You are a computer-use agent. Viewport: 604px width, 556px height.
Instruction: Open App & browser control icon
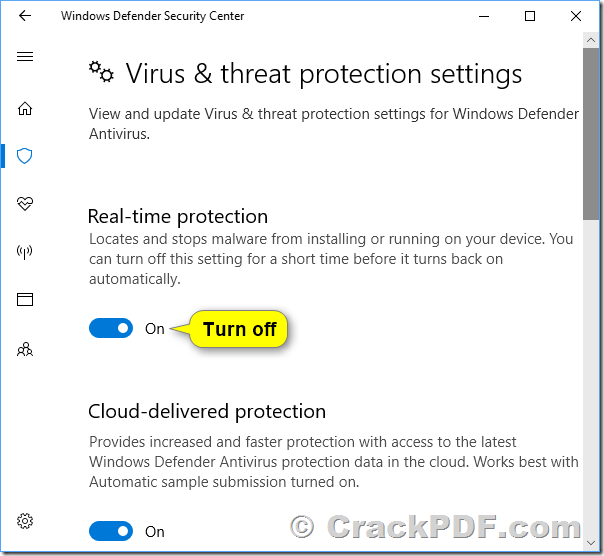point(25,300)
